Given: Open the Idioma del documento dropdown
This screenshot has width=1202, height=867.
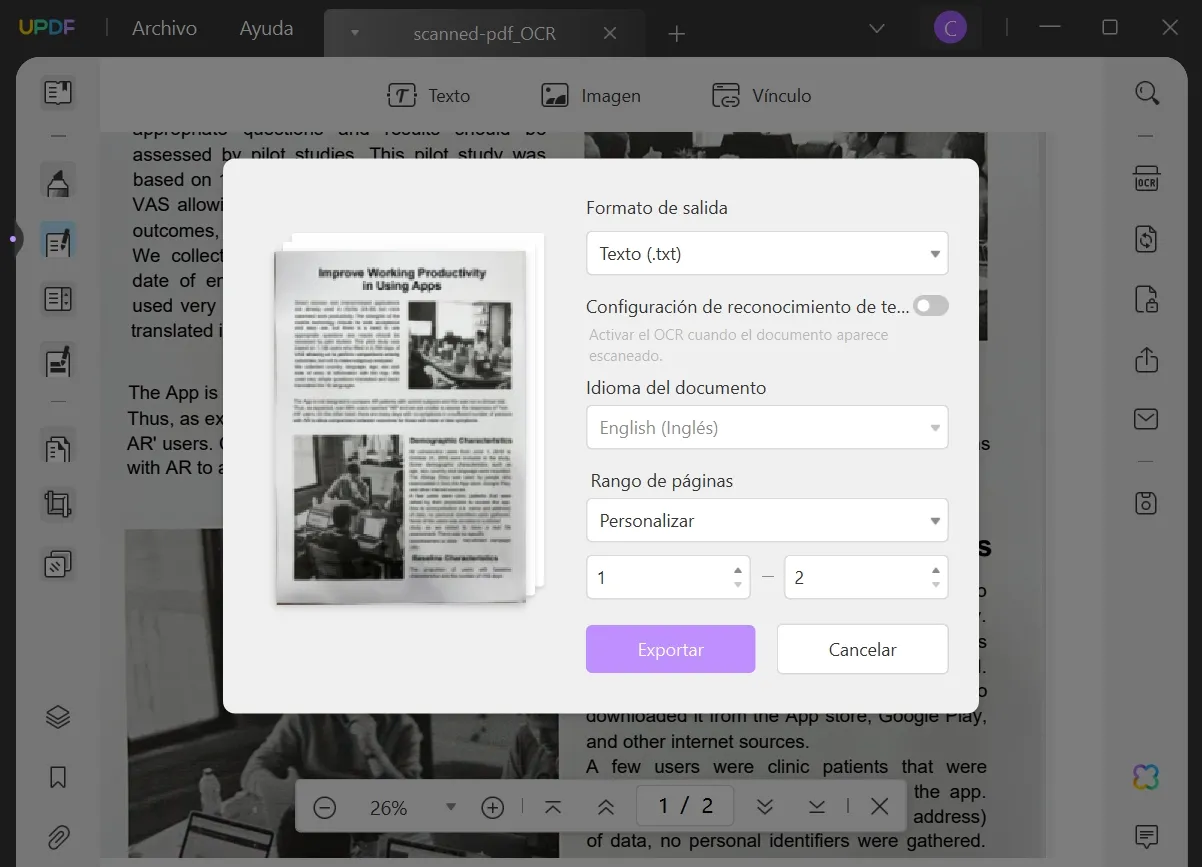Looking at the screenshot, I should click(767, 427).
